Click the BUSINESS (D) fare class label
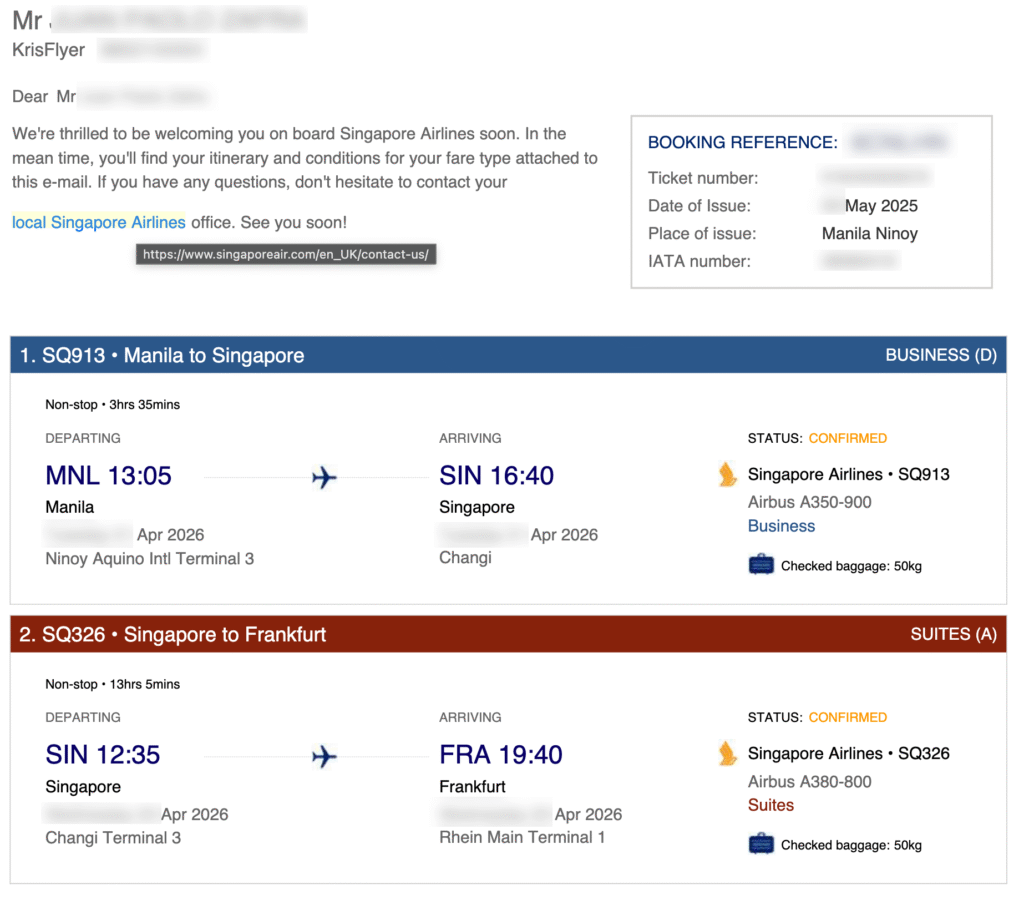 941,355
